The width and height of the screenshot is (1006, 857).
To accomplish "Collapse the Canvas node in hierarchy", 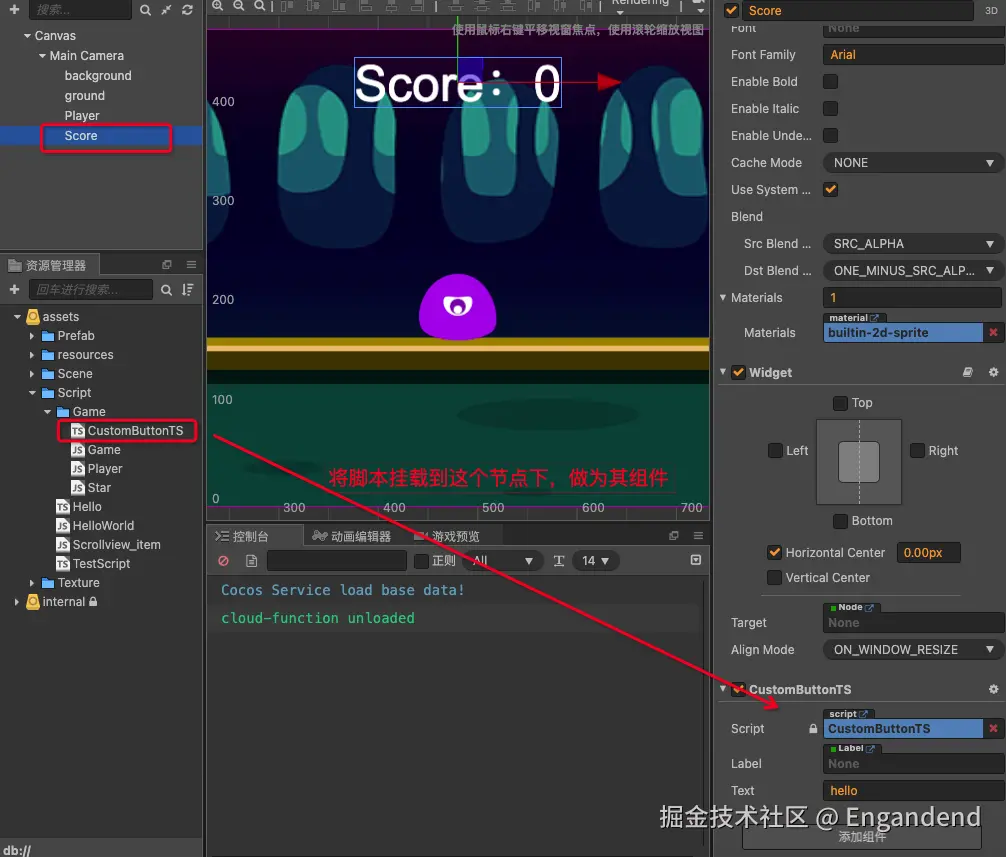I will click(x=27, y=36).
